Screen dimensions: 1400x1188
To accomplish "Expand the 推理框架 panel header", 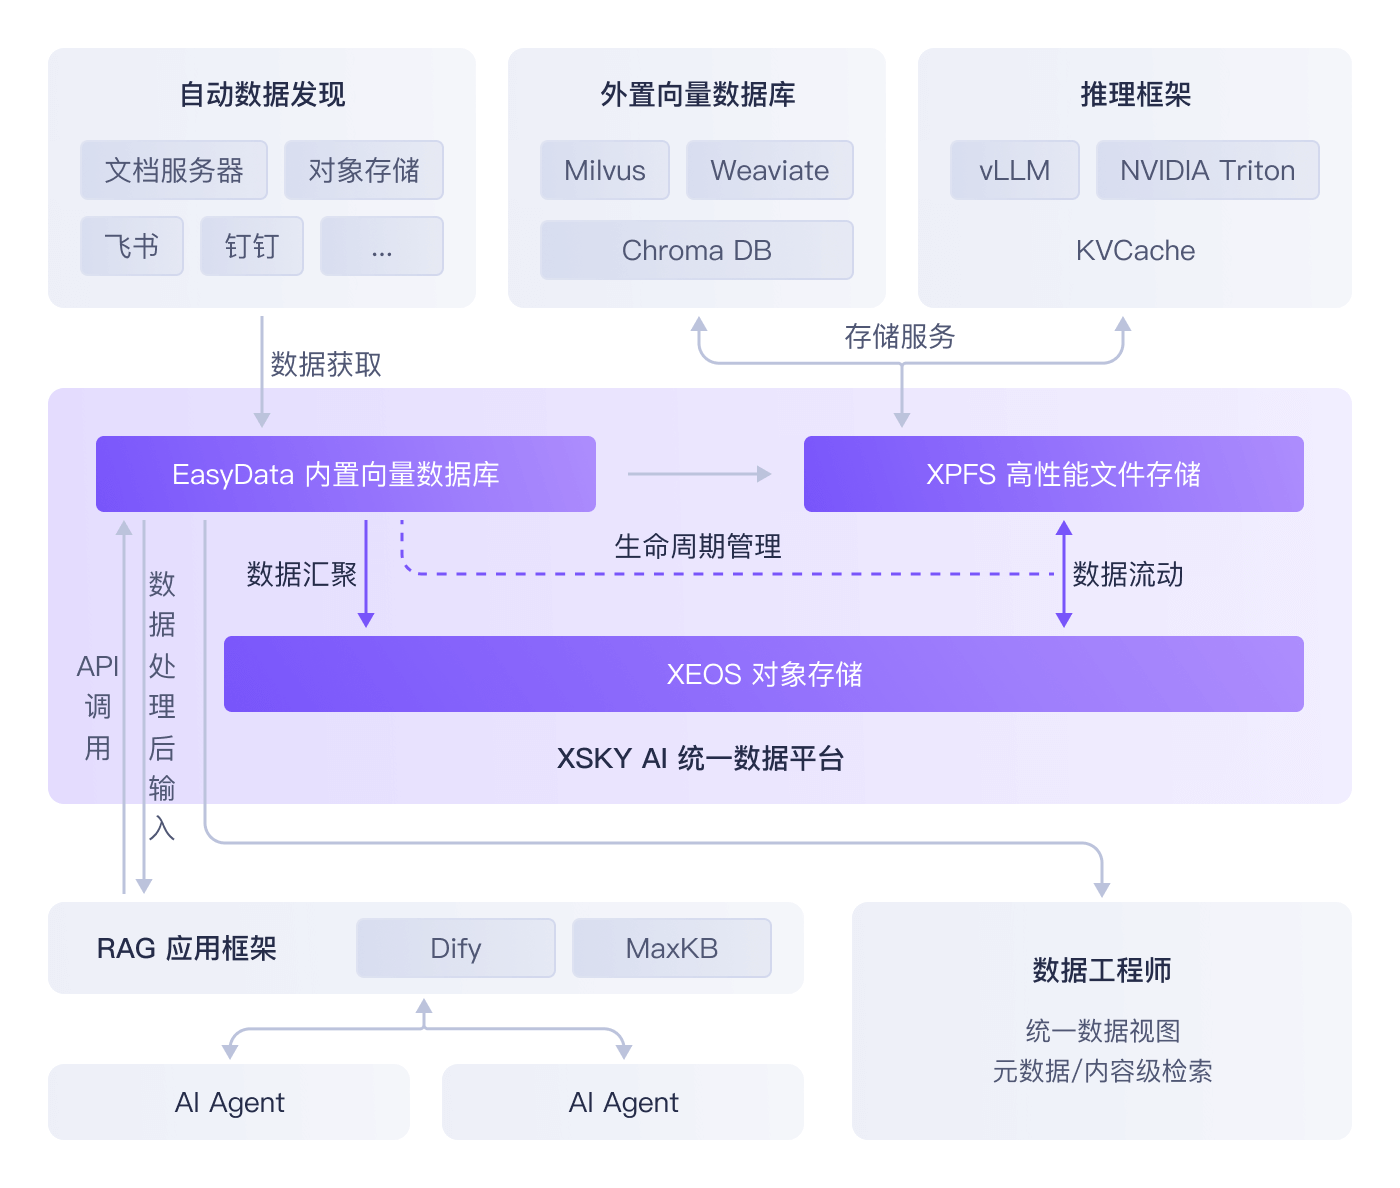I will [1134, 95].
